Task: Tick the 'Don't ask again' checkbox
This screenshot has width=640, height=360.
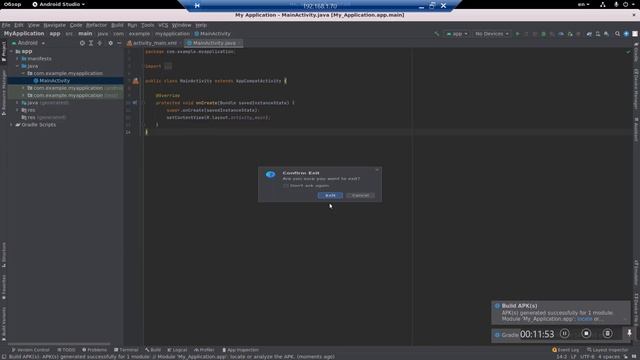Action: [286, 186]
